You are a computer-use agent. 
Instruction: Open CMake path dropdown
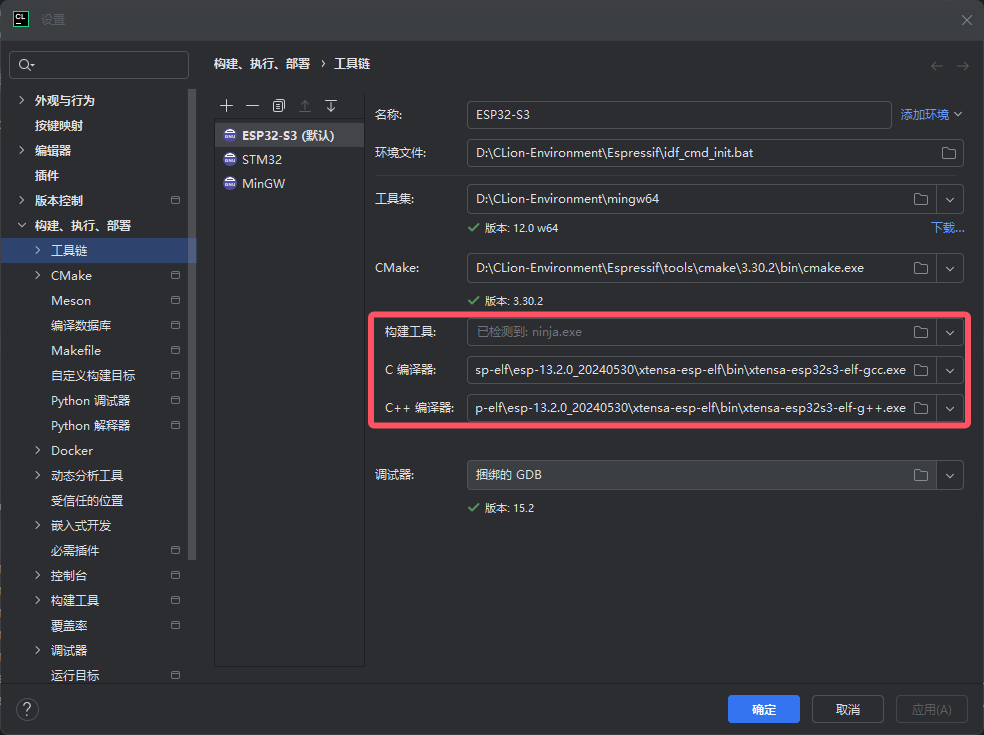pos(950,269)
